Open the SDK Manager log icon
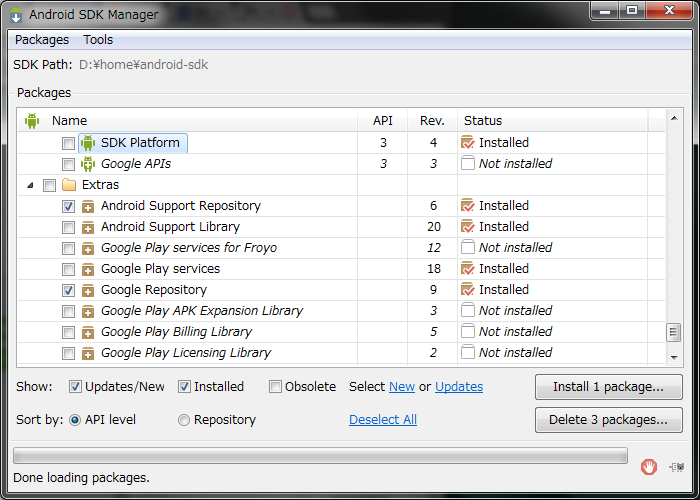The width and height of the screenshot is (700, 500). click(676, 467)
